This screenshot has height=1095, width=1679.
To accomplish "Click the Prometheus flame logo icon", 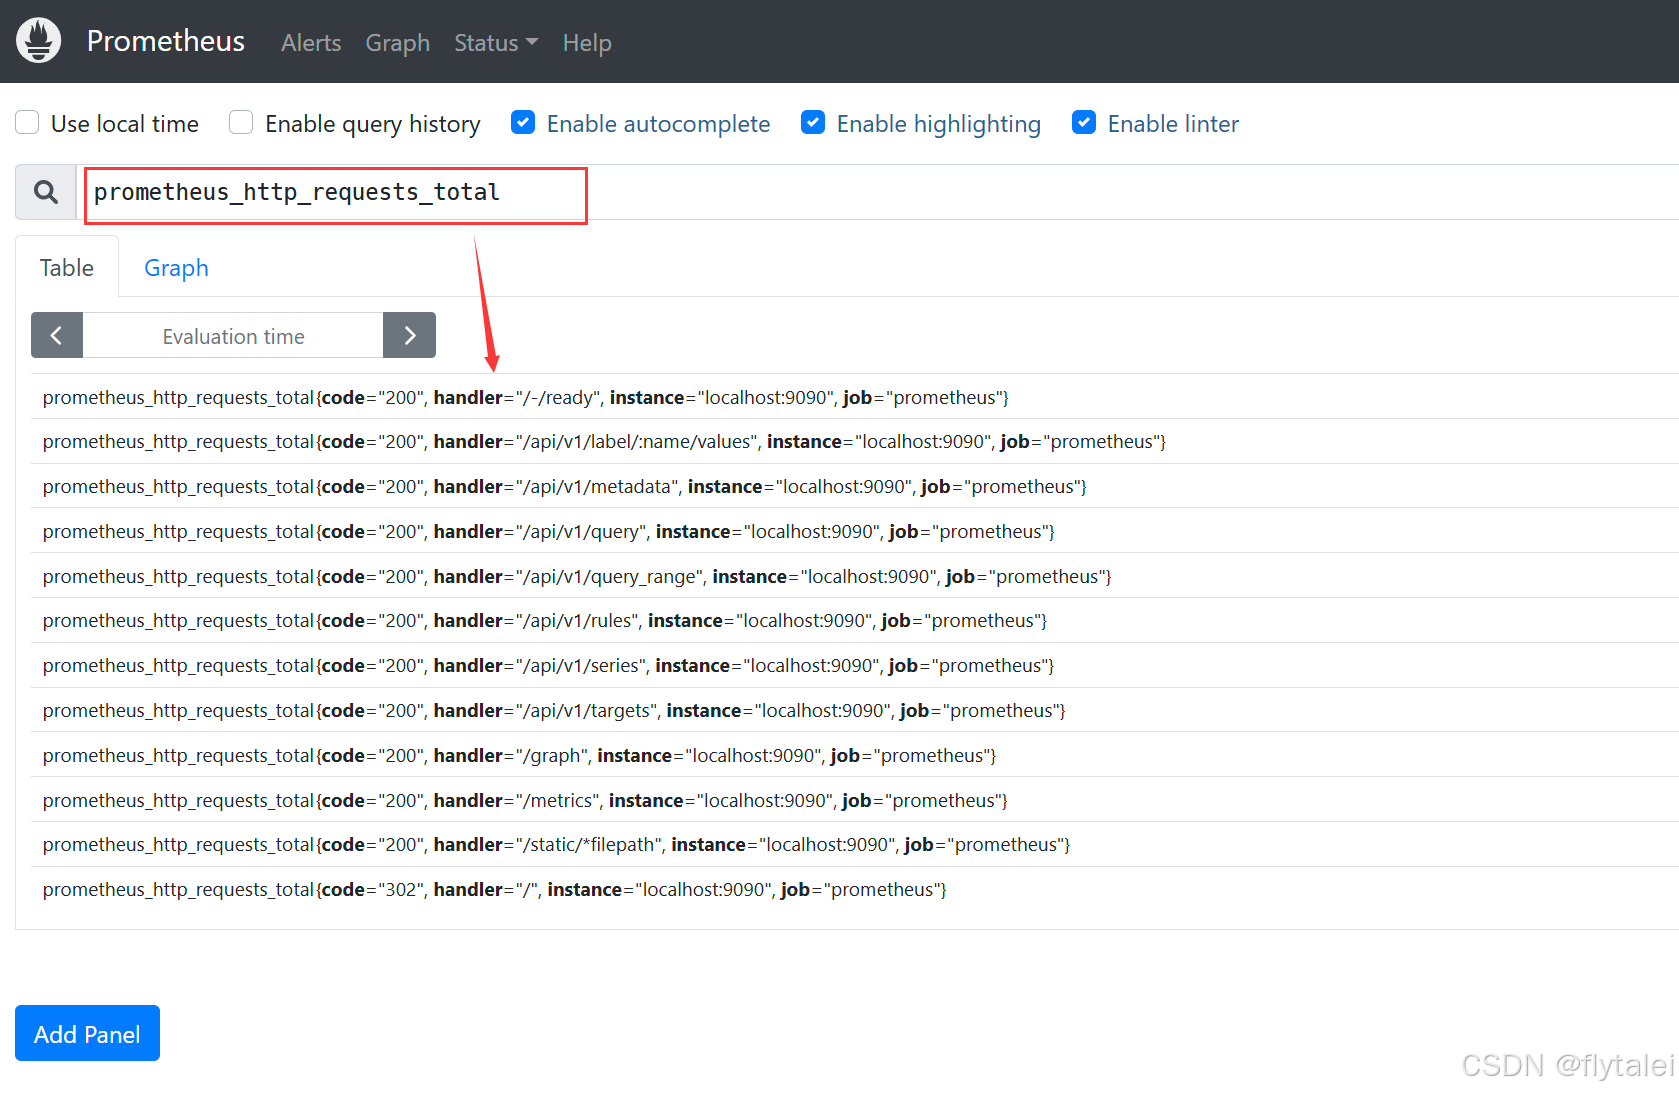I will point(39,41).
